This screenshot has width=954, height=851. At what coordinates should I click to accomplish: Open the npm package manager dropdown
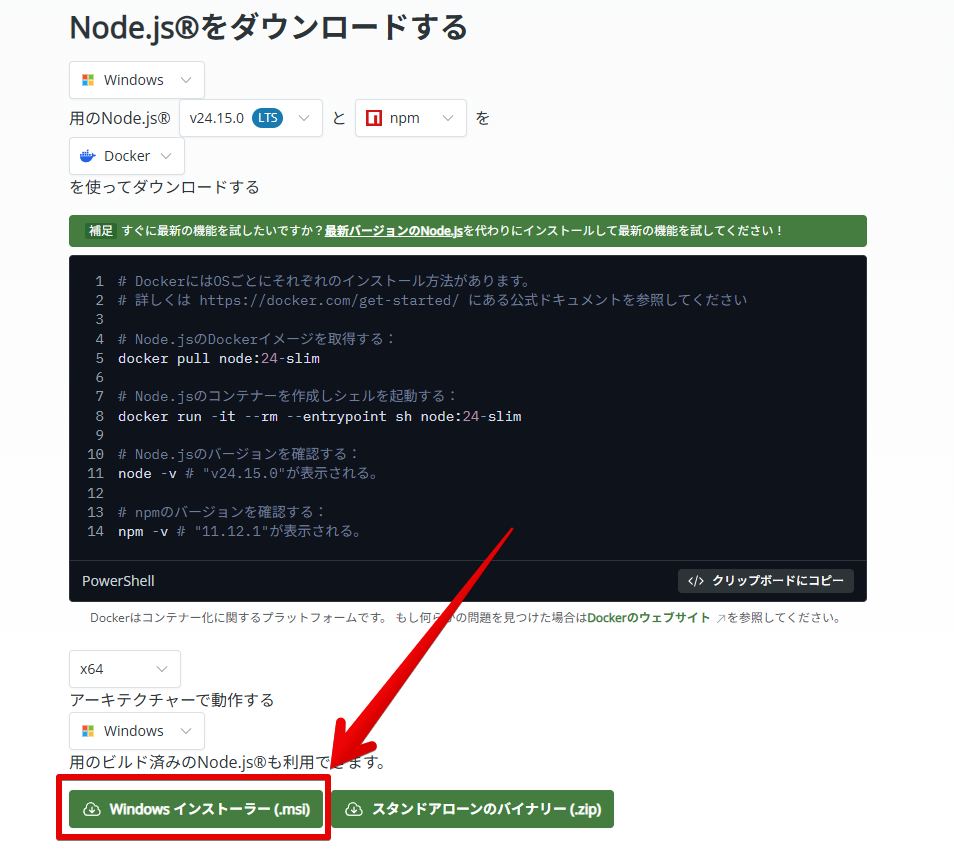point(411,118)
